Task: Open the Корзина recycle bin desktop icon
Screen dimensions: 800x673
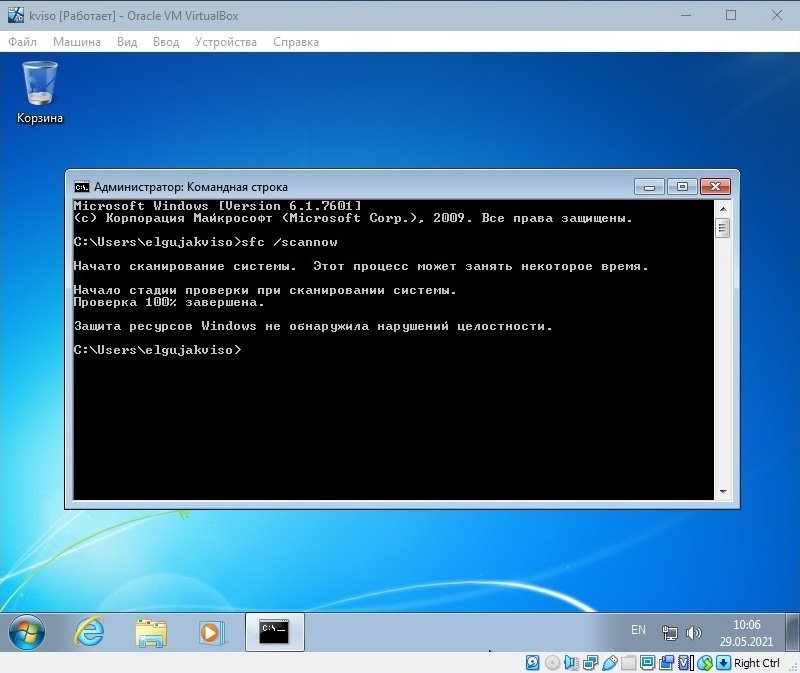Action: coord(40,92)
